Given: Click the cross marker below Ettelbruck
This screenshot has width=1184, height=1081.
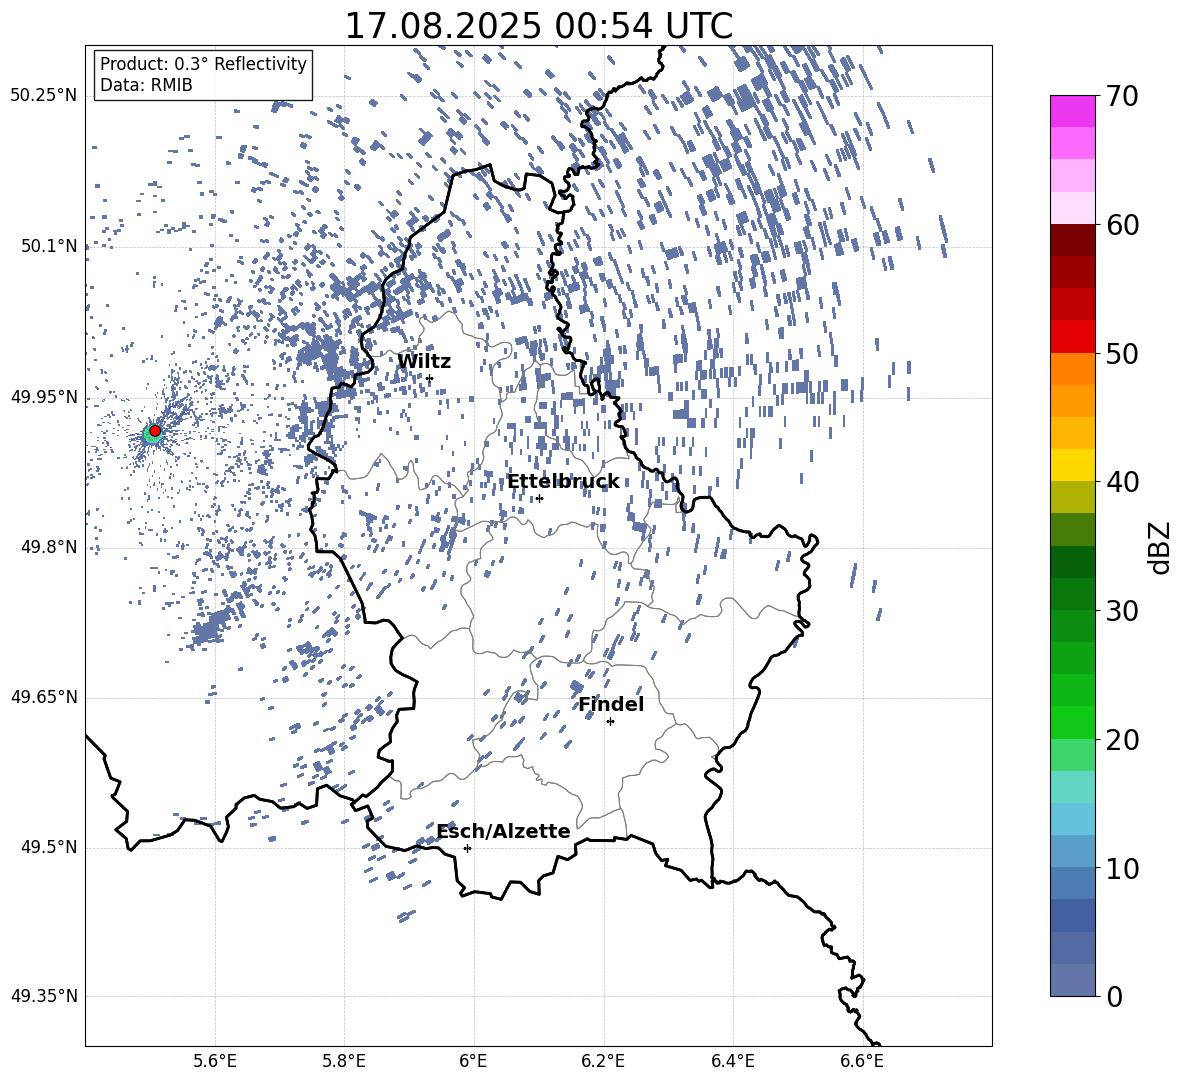Looking at the screenshot, I should pyautogui.click(x=539, y=498).
